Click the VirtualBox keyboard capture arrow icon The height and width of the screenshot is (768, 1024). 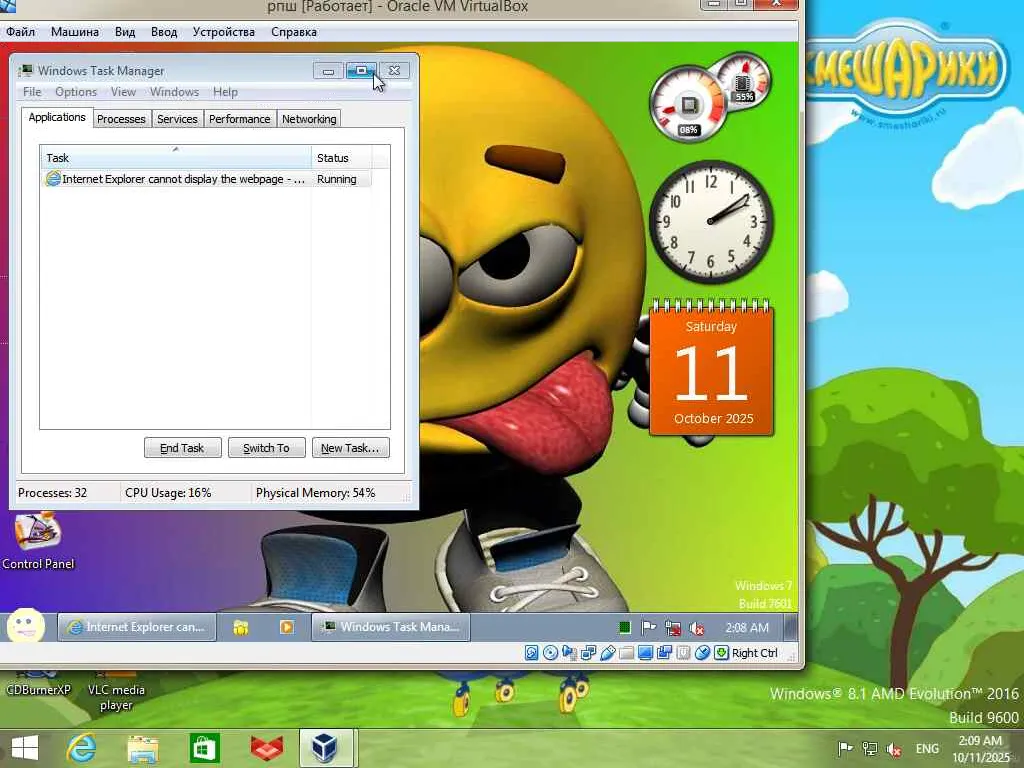[721, 652]
